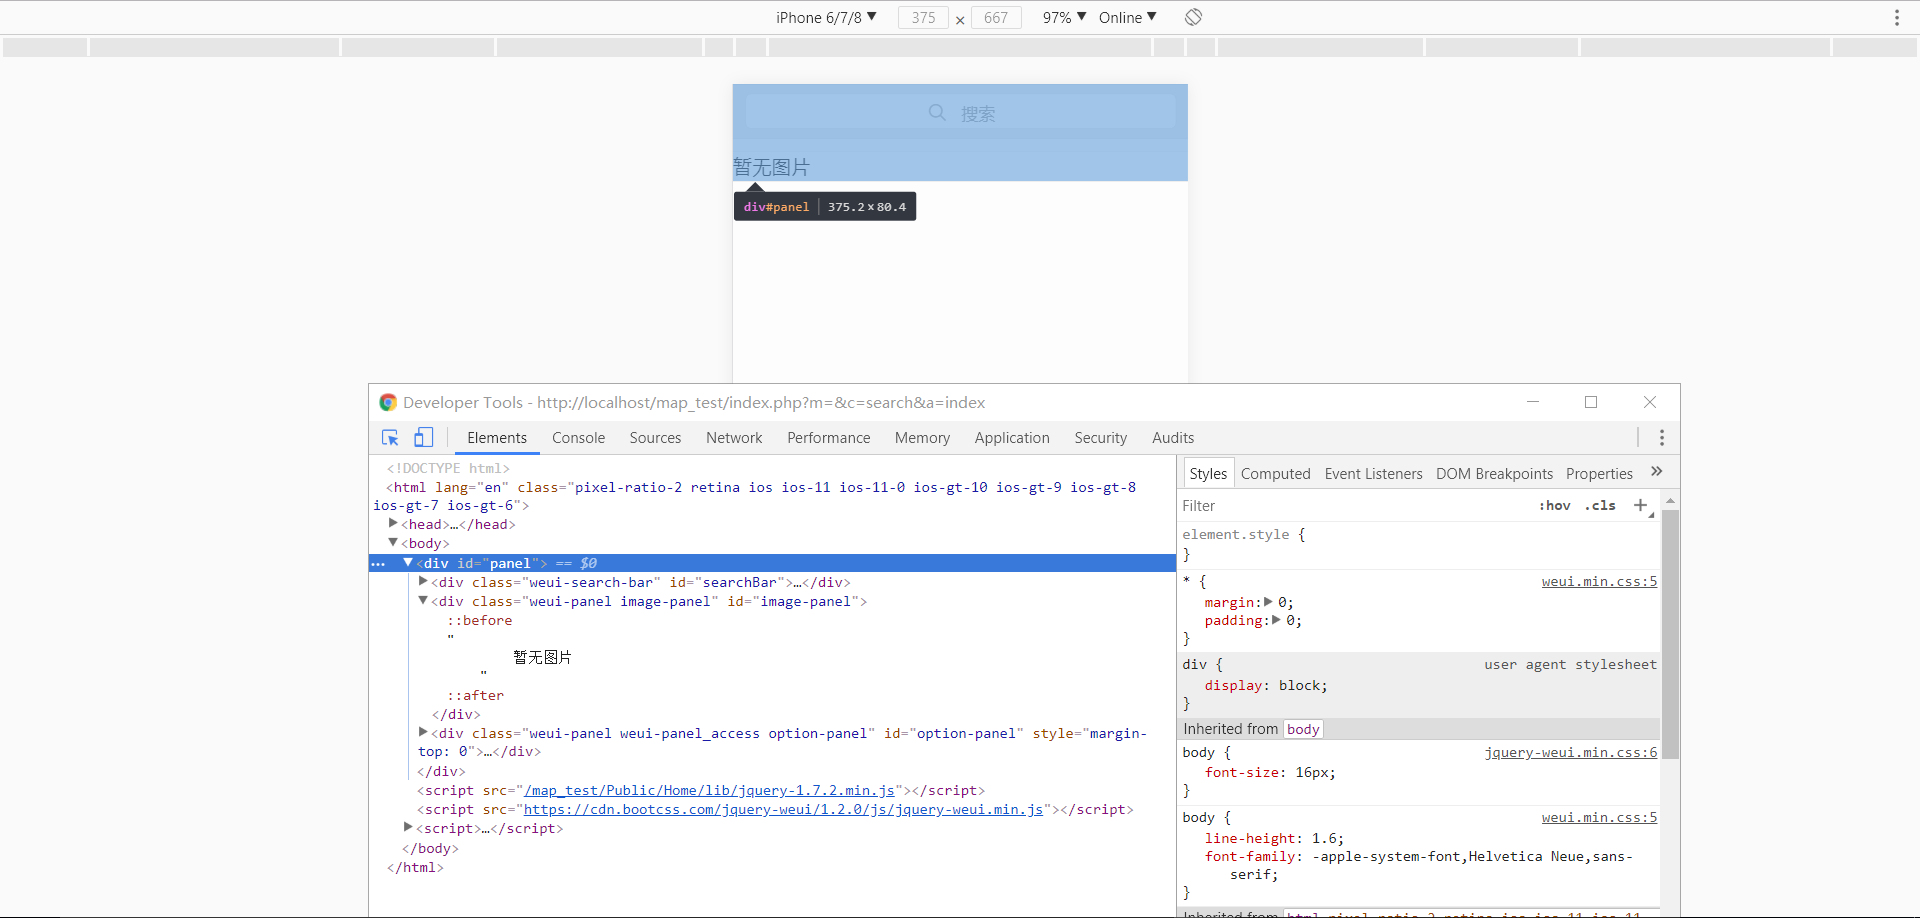The height and width of the screenshot is (918, 1920).
Task: Switch to the Console tab
Action: coord(578,438)
